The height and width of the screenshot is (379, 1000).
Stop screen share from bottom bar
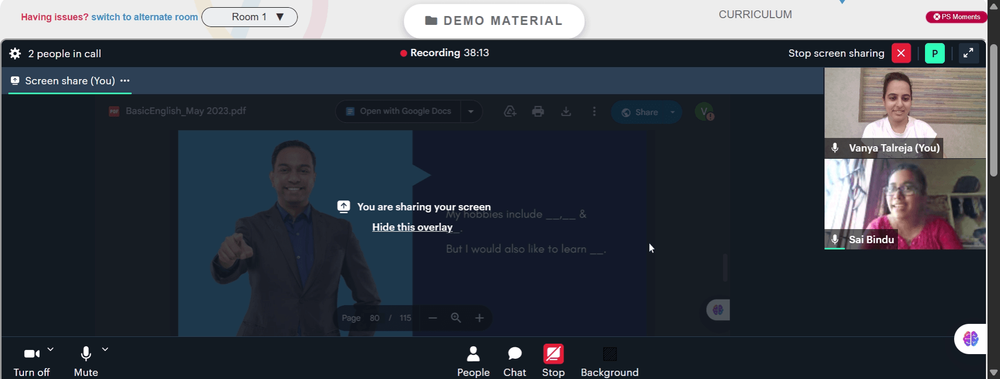tap(553, 362)
